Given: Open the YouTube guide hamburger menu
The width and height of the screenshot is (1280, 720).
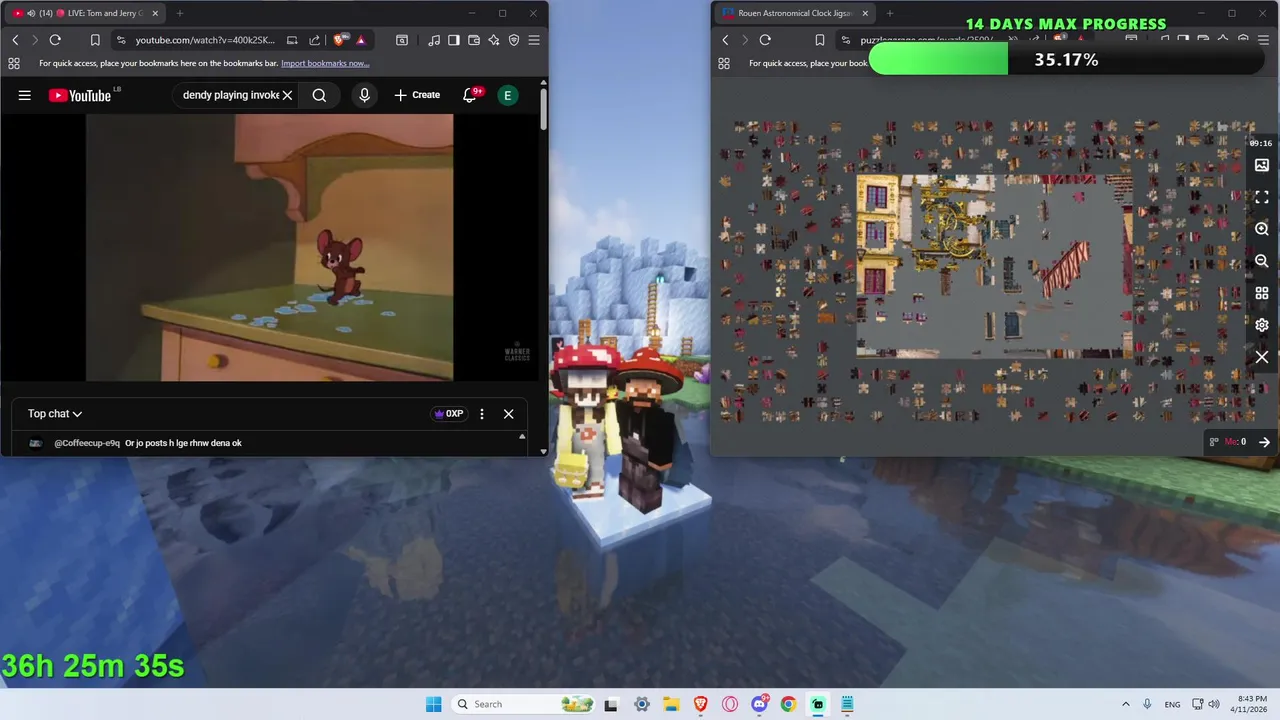Looking at the screenshot, I should [25, 95].
